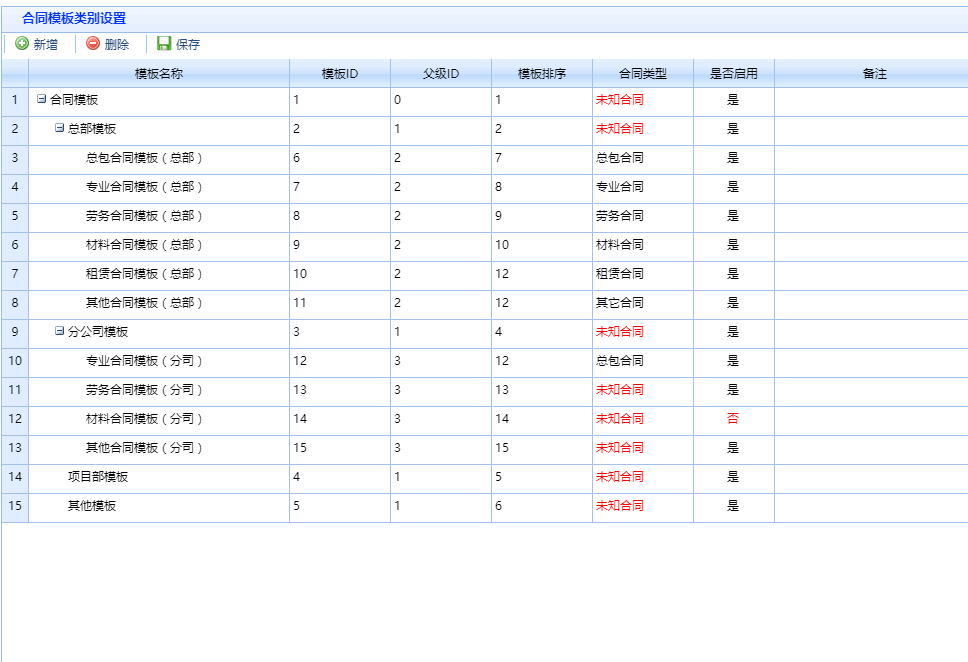Click the 模板排序 column header

coord(541,73)
